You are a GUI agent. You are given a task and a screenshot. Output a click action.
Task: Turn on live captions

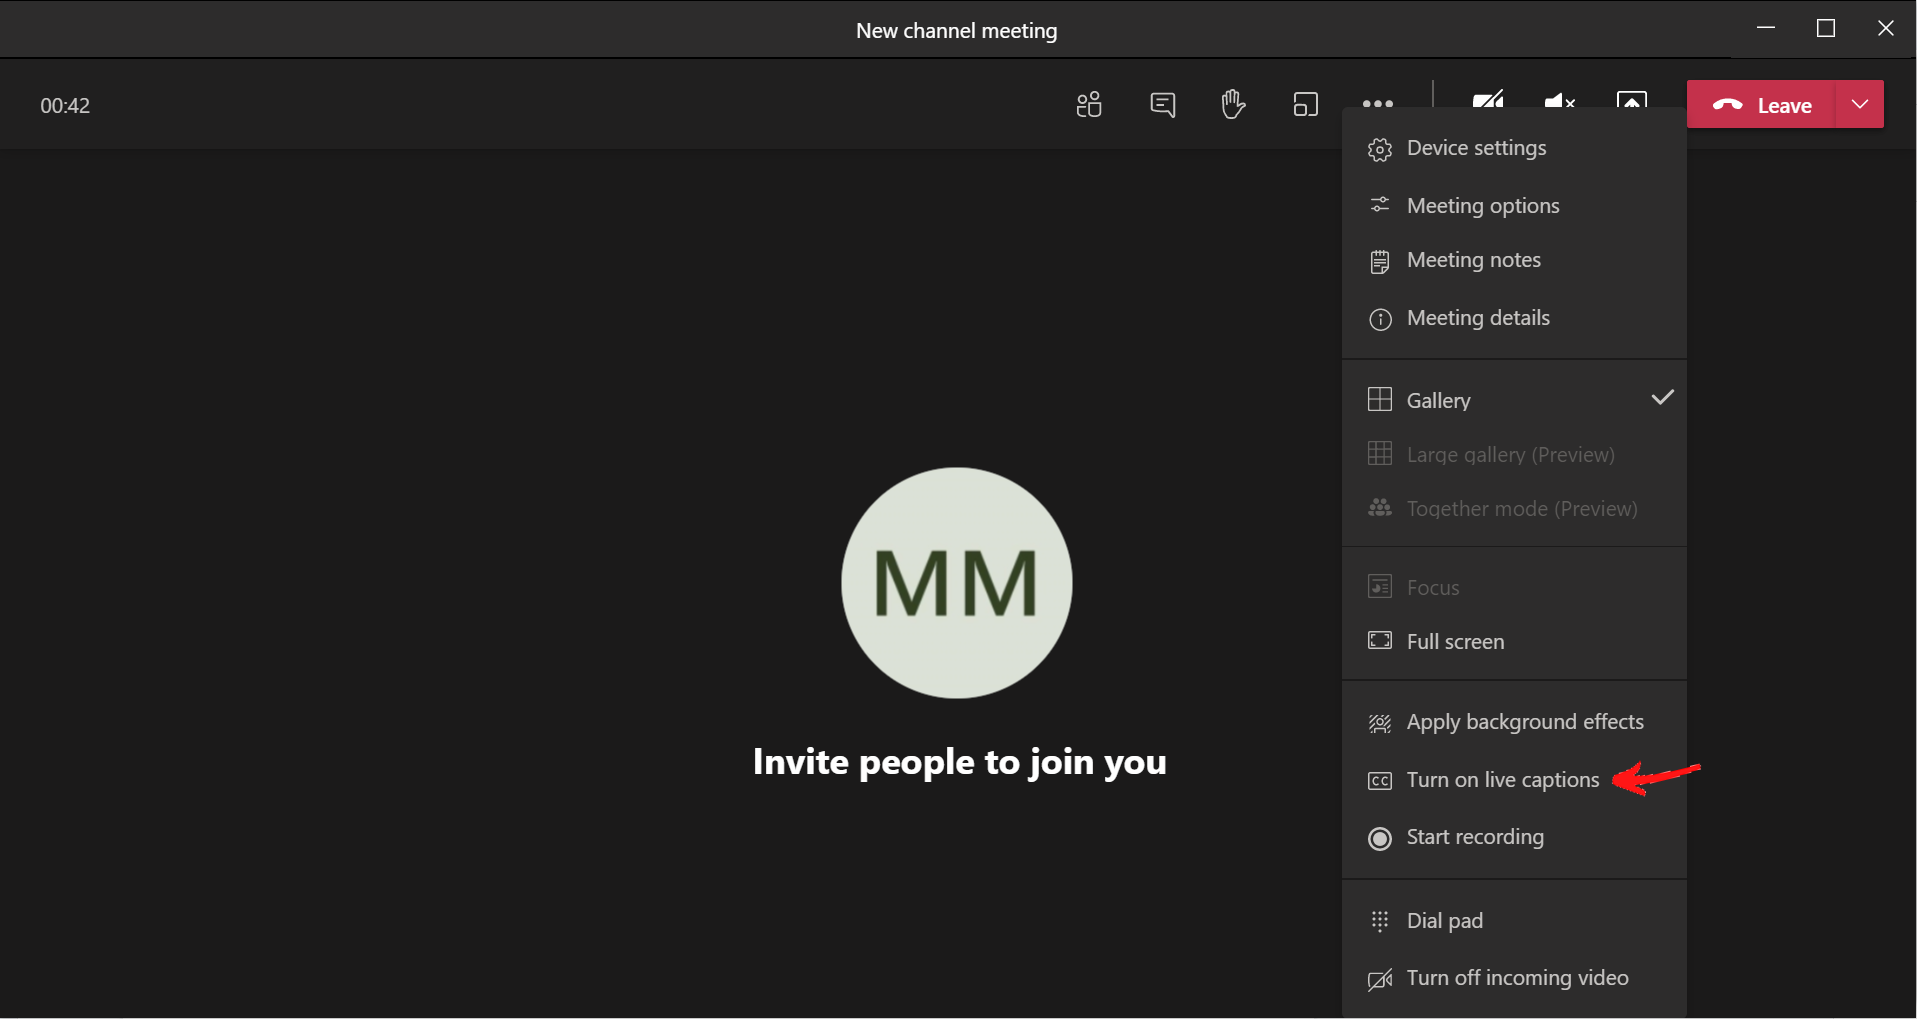click(x=1502, y=780)
